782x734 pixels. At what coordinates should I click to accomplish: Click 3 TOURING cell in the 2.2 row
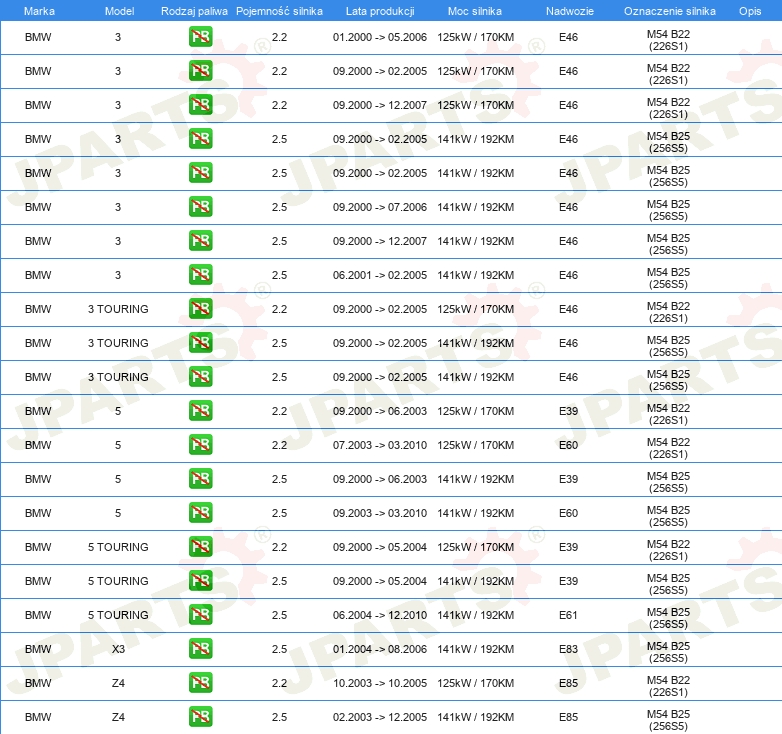pyautogui.click(x=118, y=309)
